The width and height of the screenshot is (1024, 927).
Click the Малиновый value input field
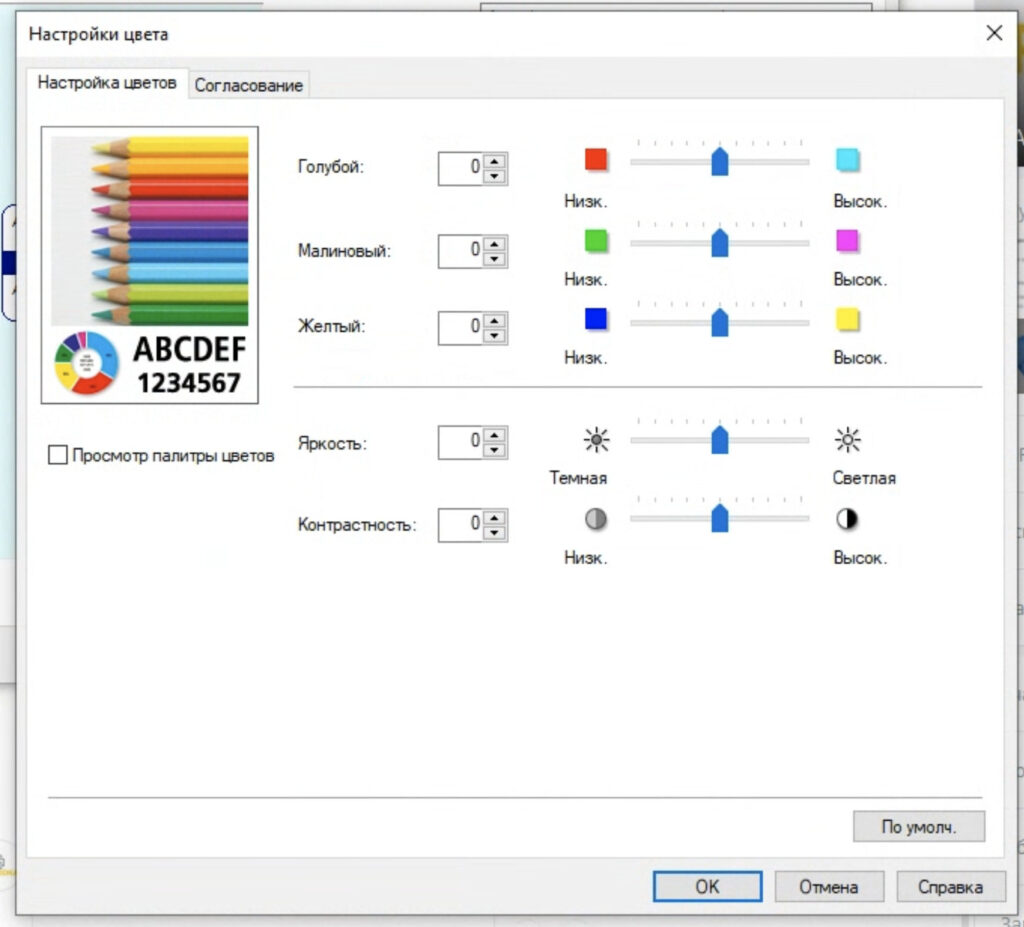pos(461,252)
